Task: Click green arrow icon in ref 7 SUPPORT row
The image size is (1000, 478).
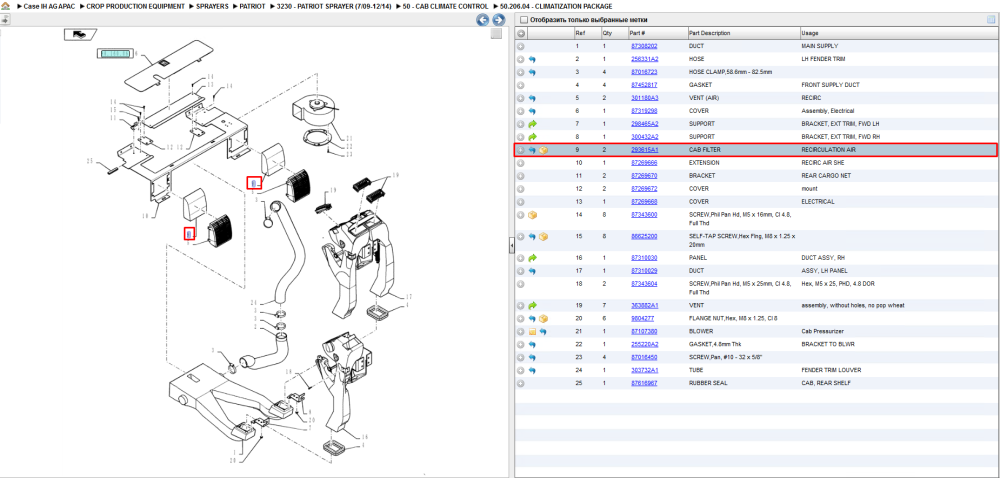Action: 533,124
